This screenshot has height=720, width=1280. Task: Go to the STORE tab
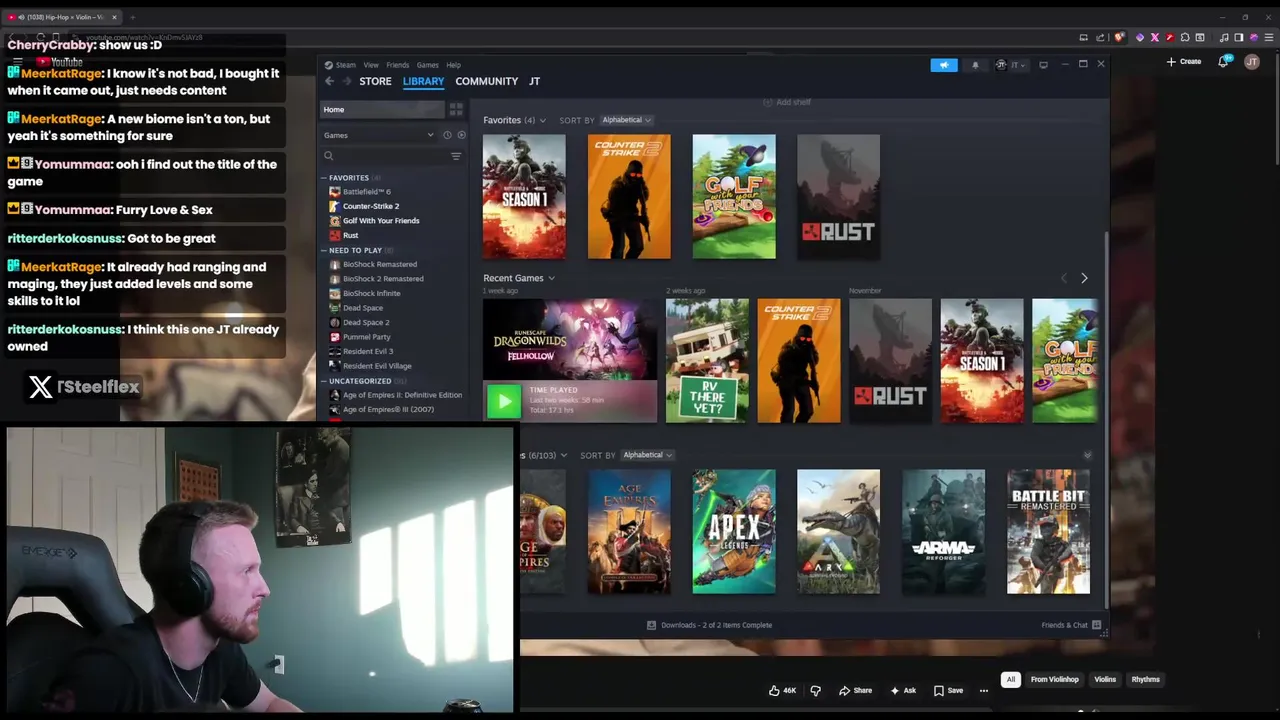point(376,81)
